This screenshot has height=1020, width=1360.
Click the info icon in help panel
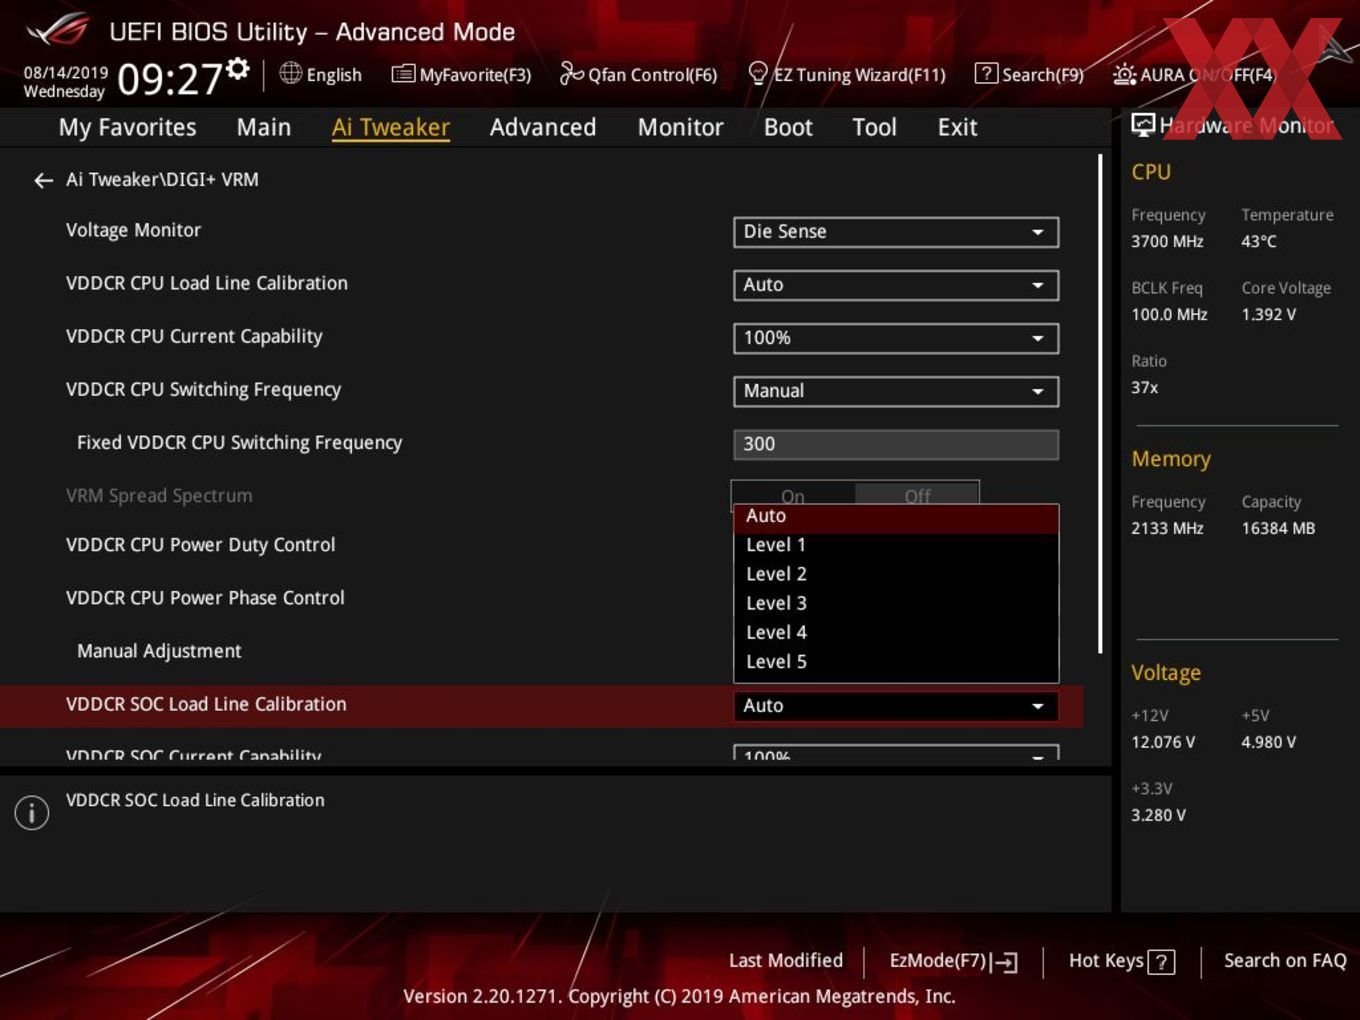click(x=32, y=813)
